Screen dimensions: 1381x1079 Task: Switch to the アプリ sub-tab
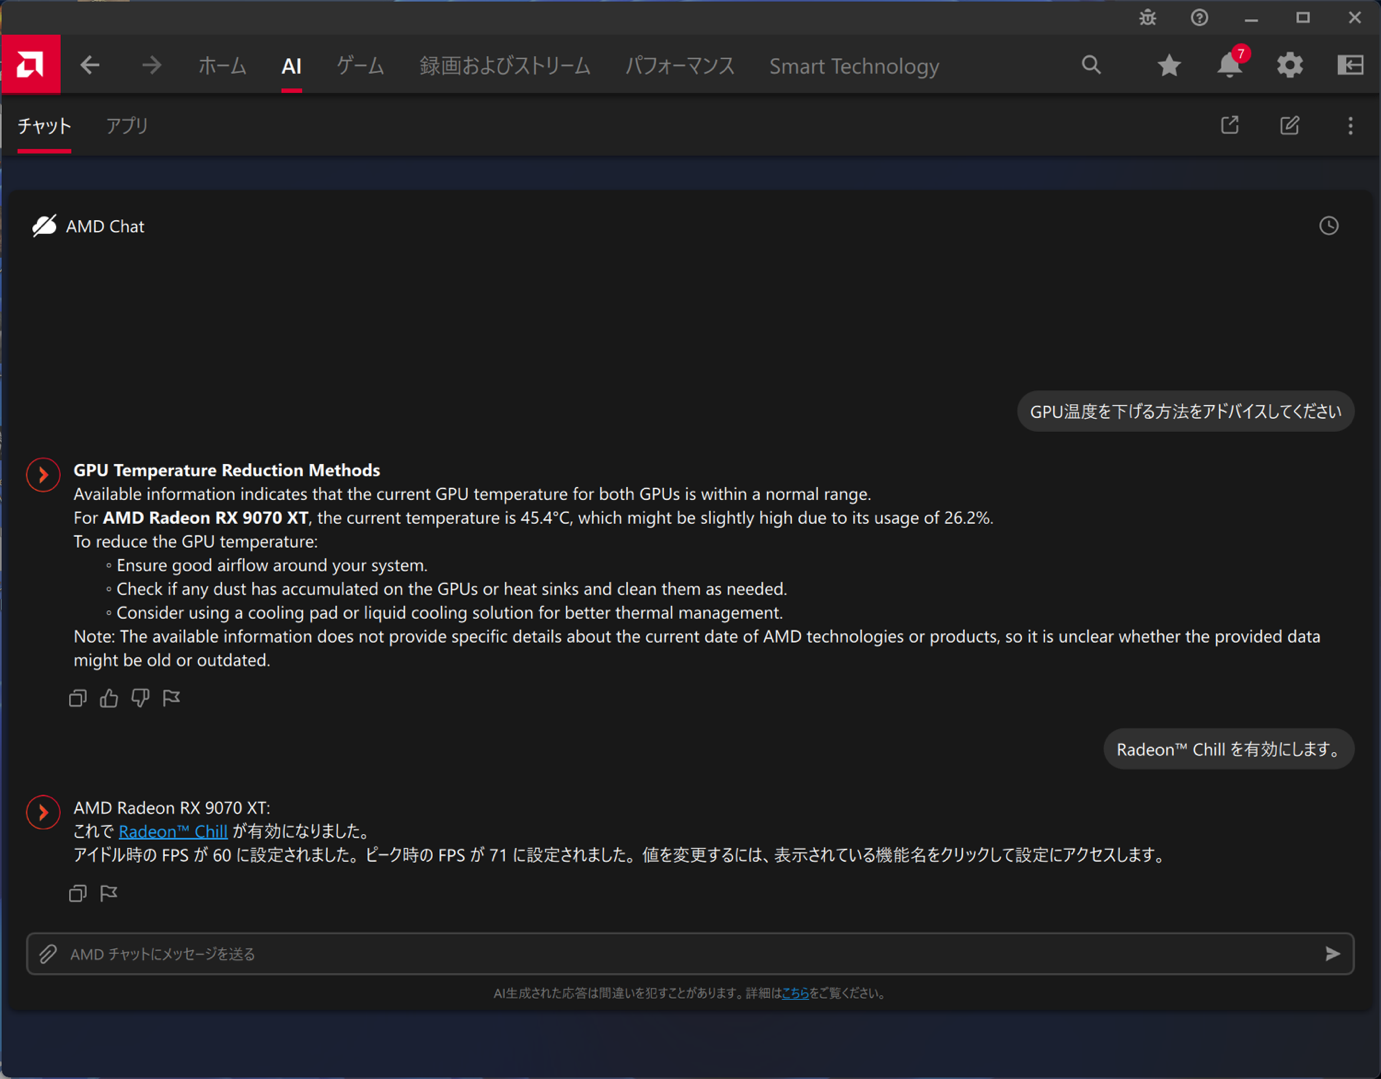click(x=127, y=126)
